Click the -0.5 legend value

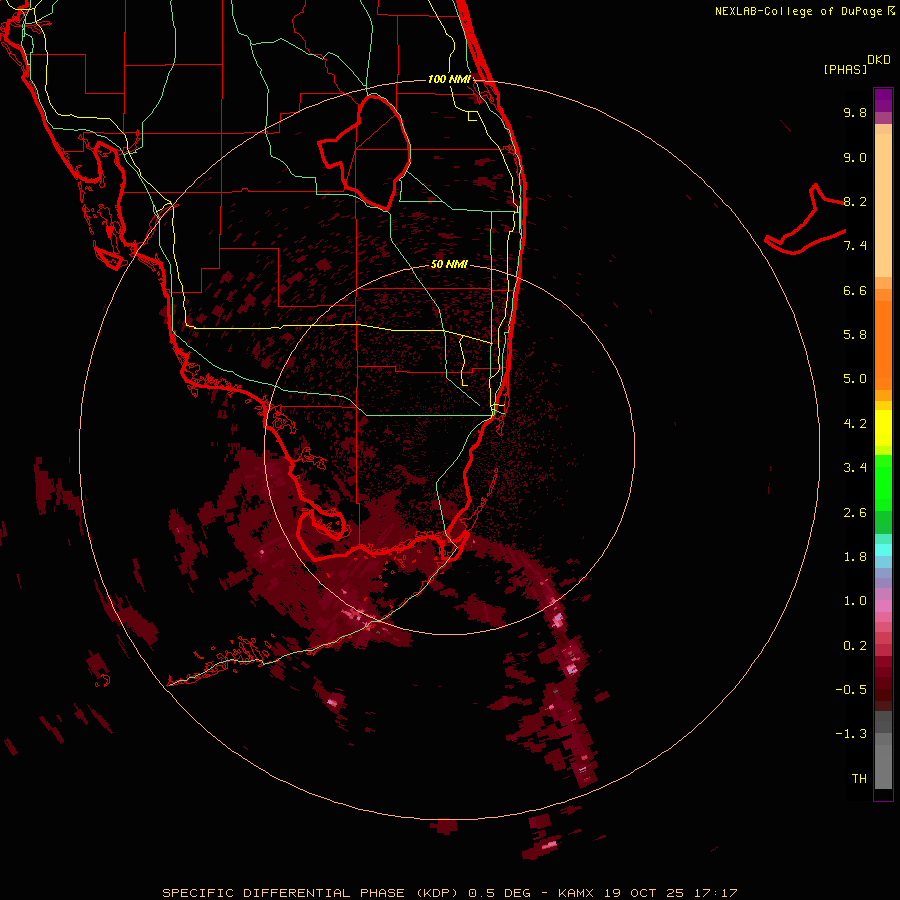coord(851,690)
